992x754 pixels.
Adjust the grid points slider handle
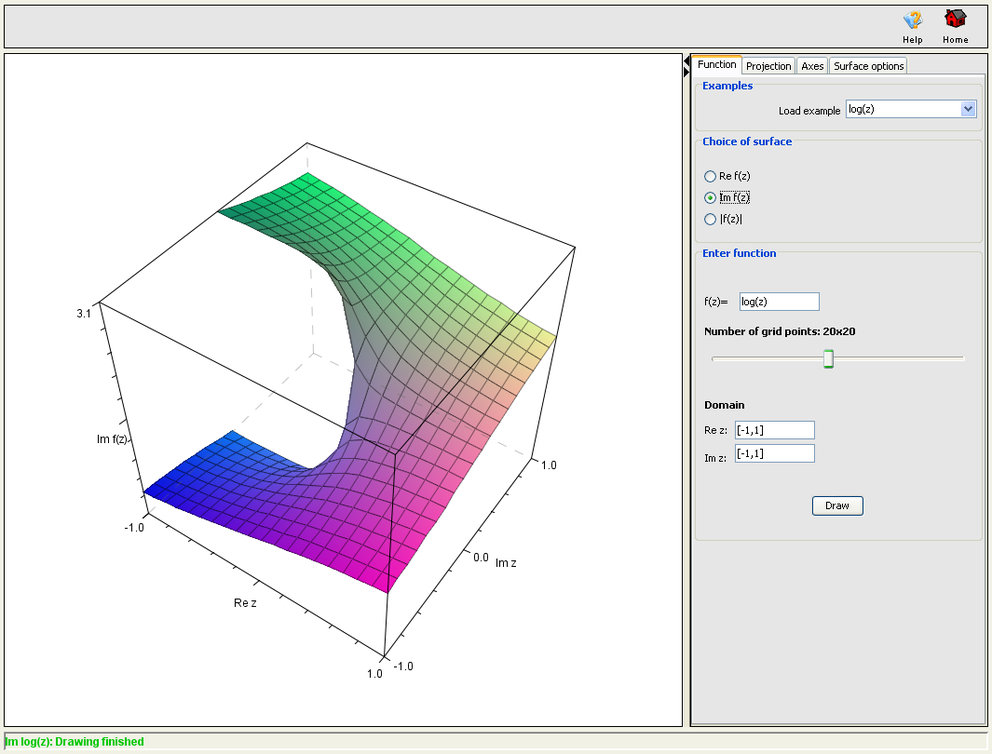click(x=828, y=358)
